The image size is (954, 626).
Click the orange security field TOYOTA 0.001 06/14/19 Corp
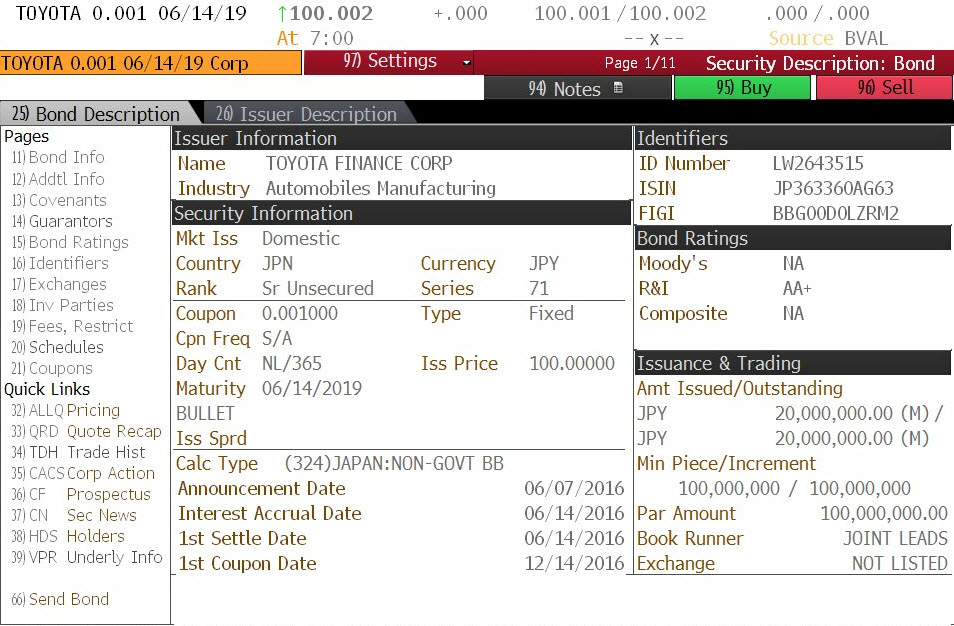[150, 63]
